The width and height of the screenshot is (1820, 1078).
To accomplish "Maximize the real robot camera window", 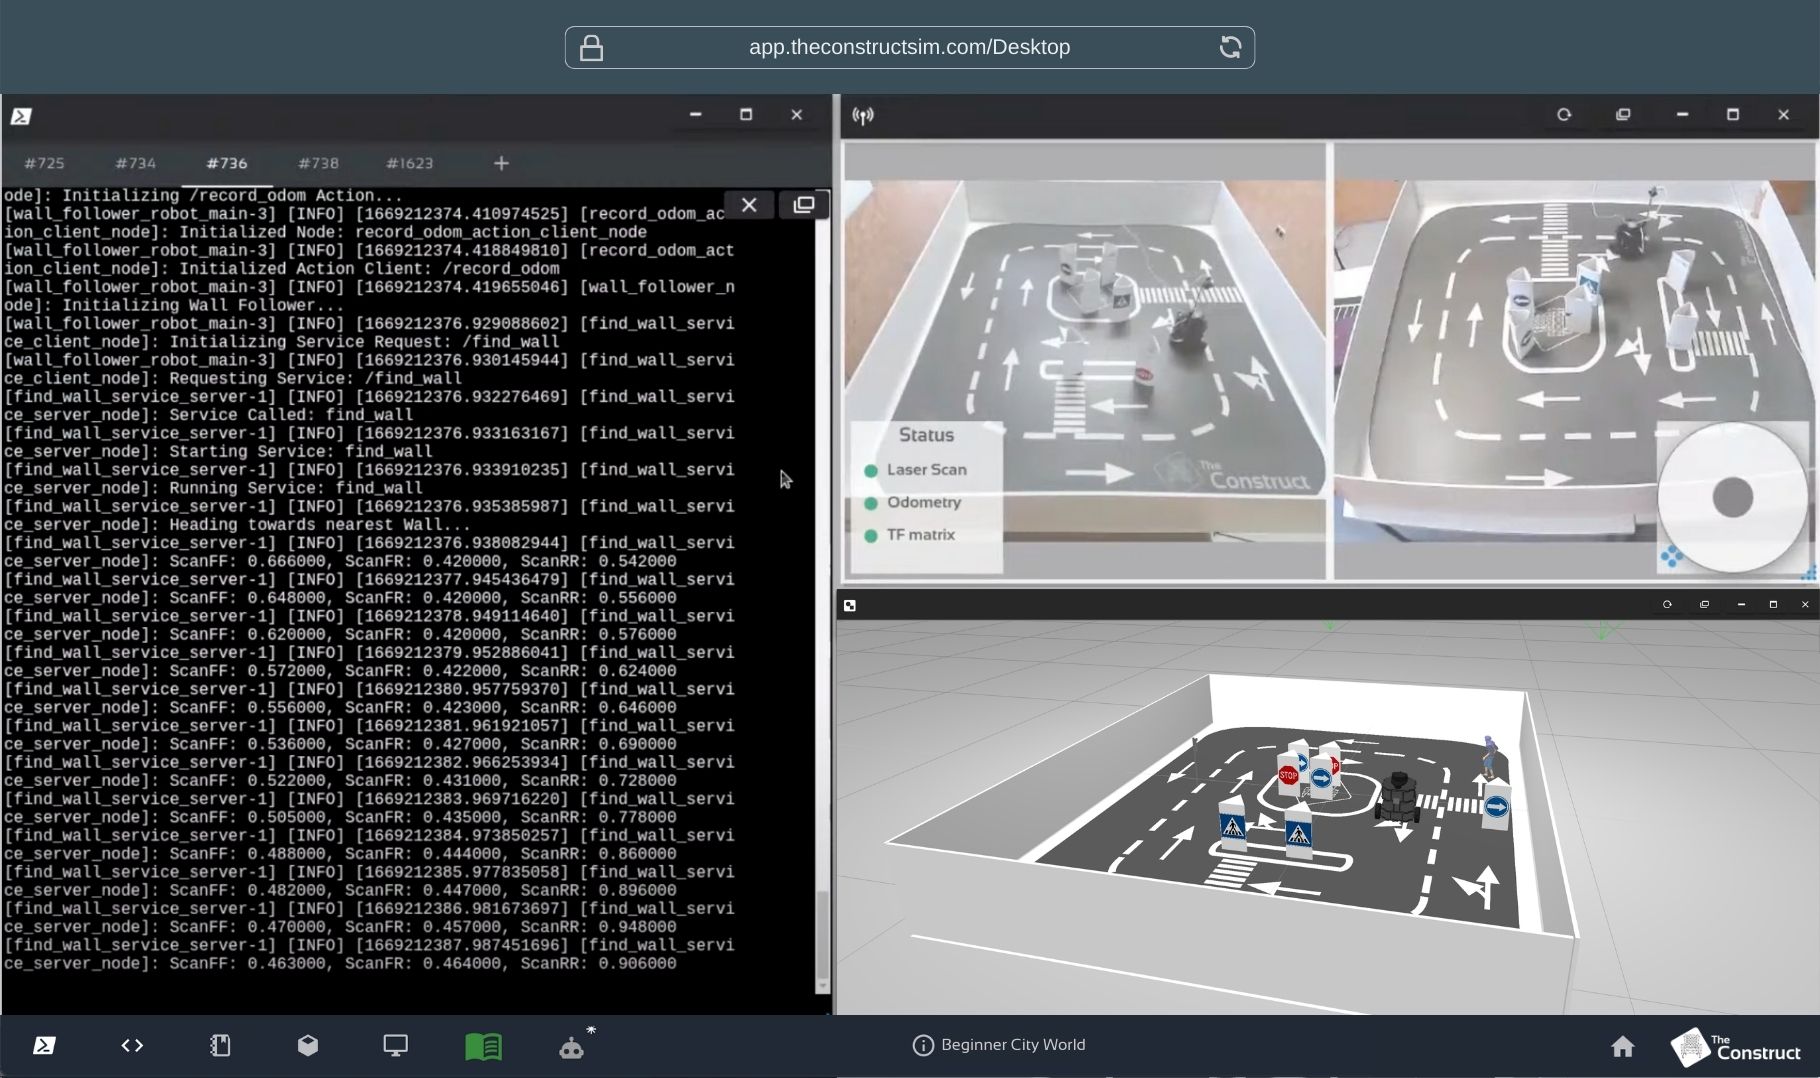I will click(1733, 115).
